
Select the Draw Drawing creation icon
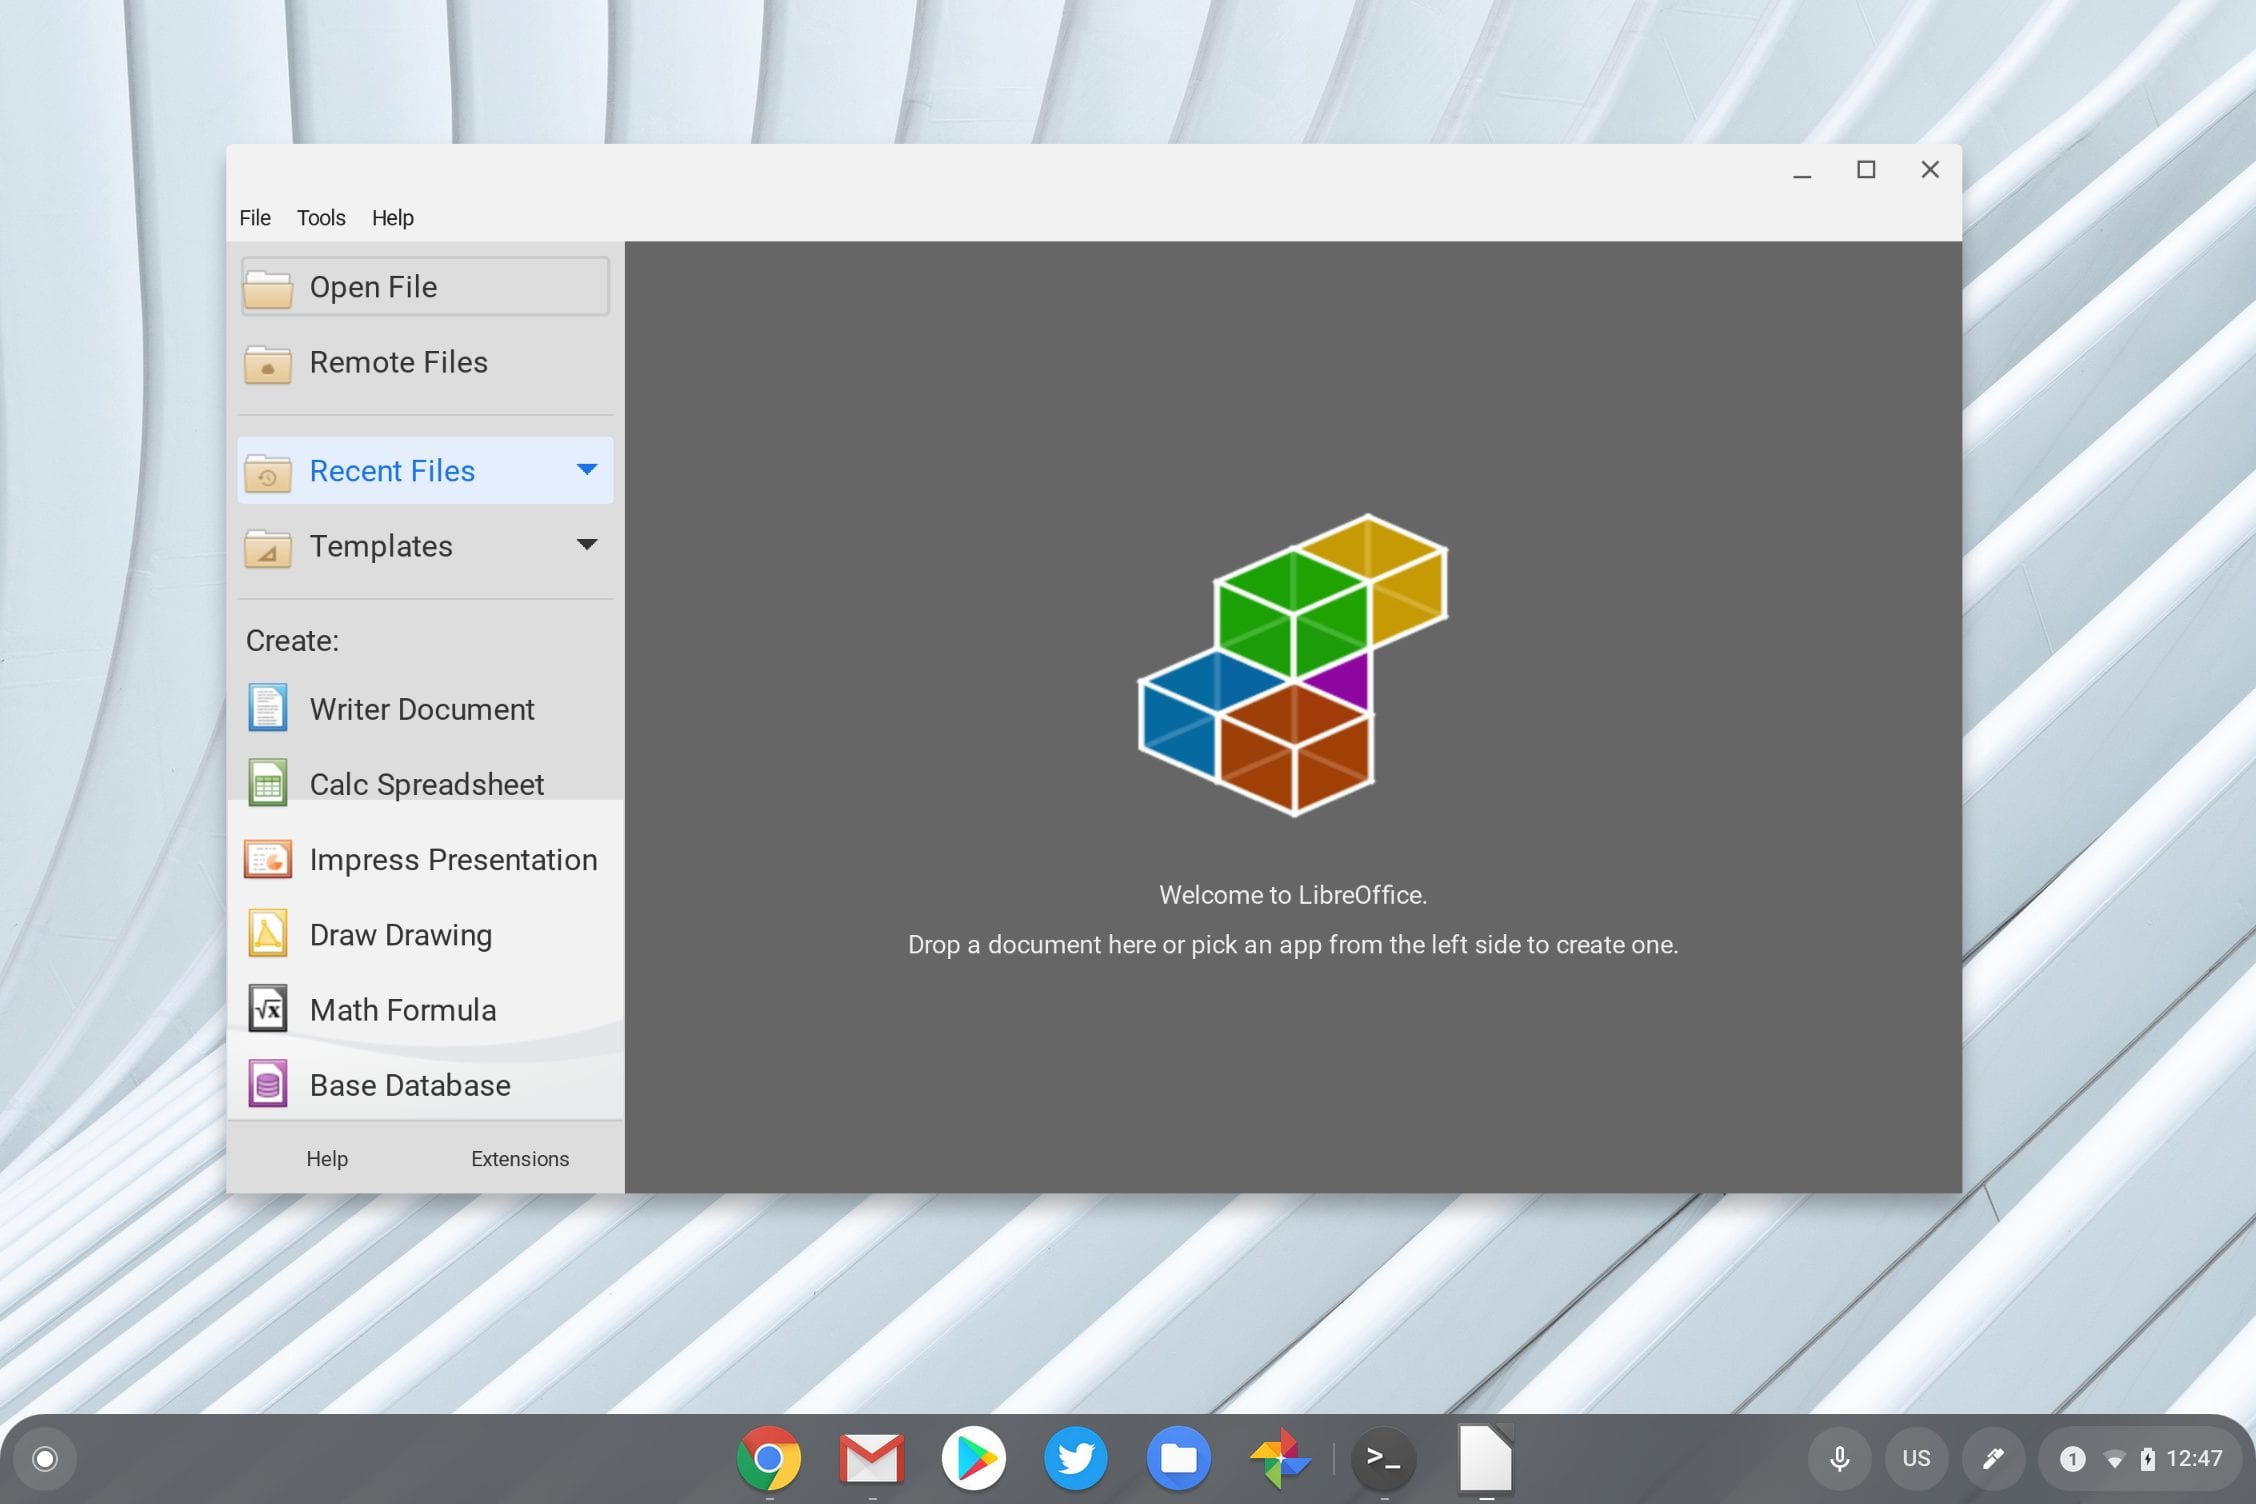(269, 933)
